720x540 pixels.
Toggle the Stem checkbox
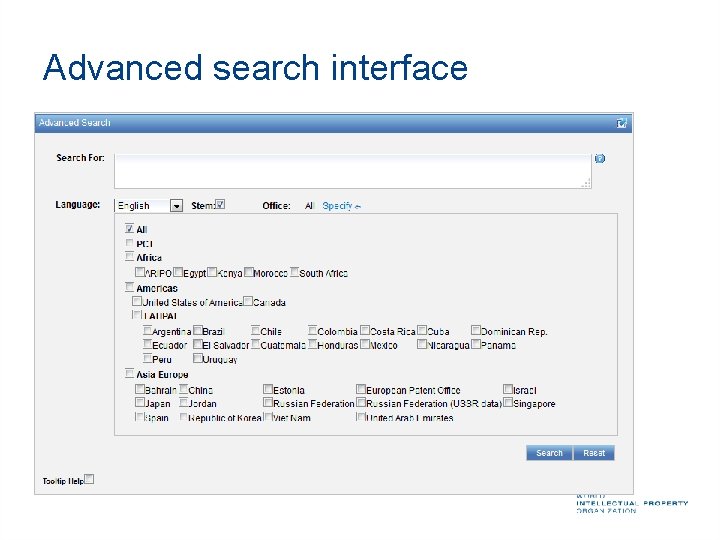(x=220, y=204)
